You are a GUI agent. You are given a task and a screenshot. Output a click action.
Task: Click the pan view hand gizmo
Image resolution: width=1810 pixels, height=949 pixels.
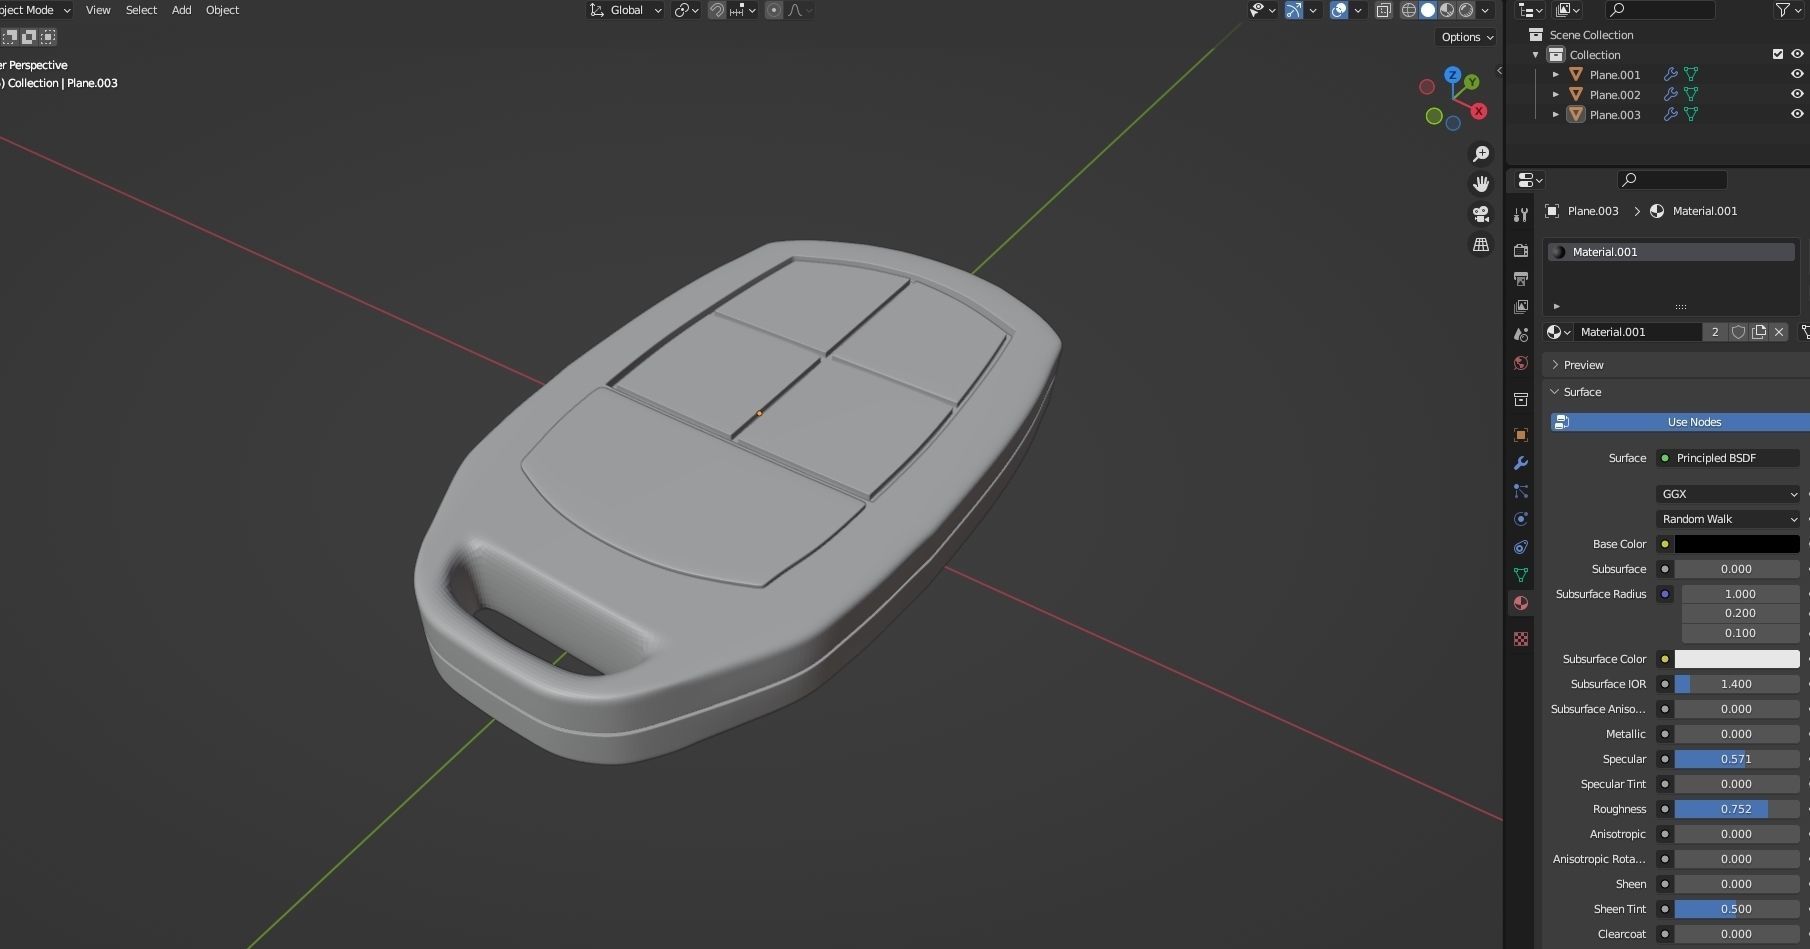pos(1481,184)
